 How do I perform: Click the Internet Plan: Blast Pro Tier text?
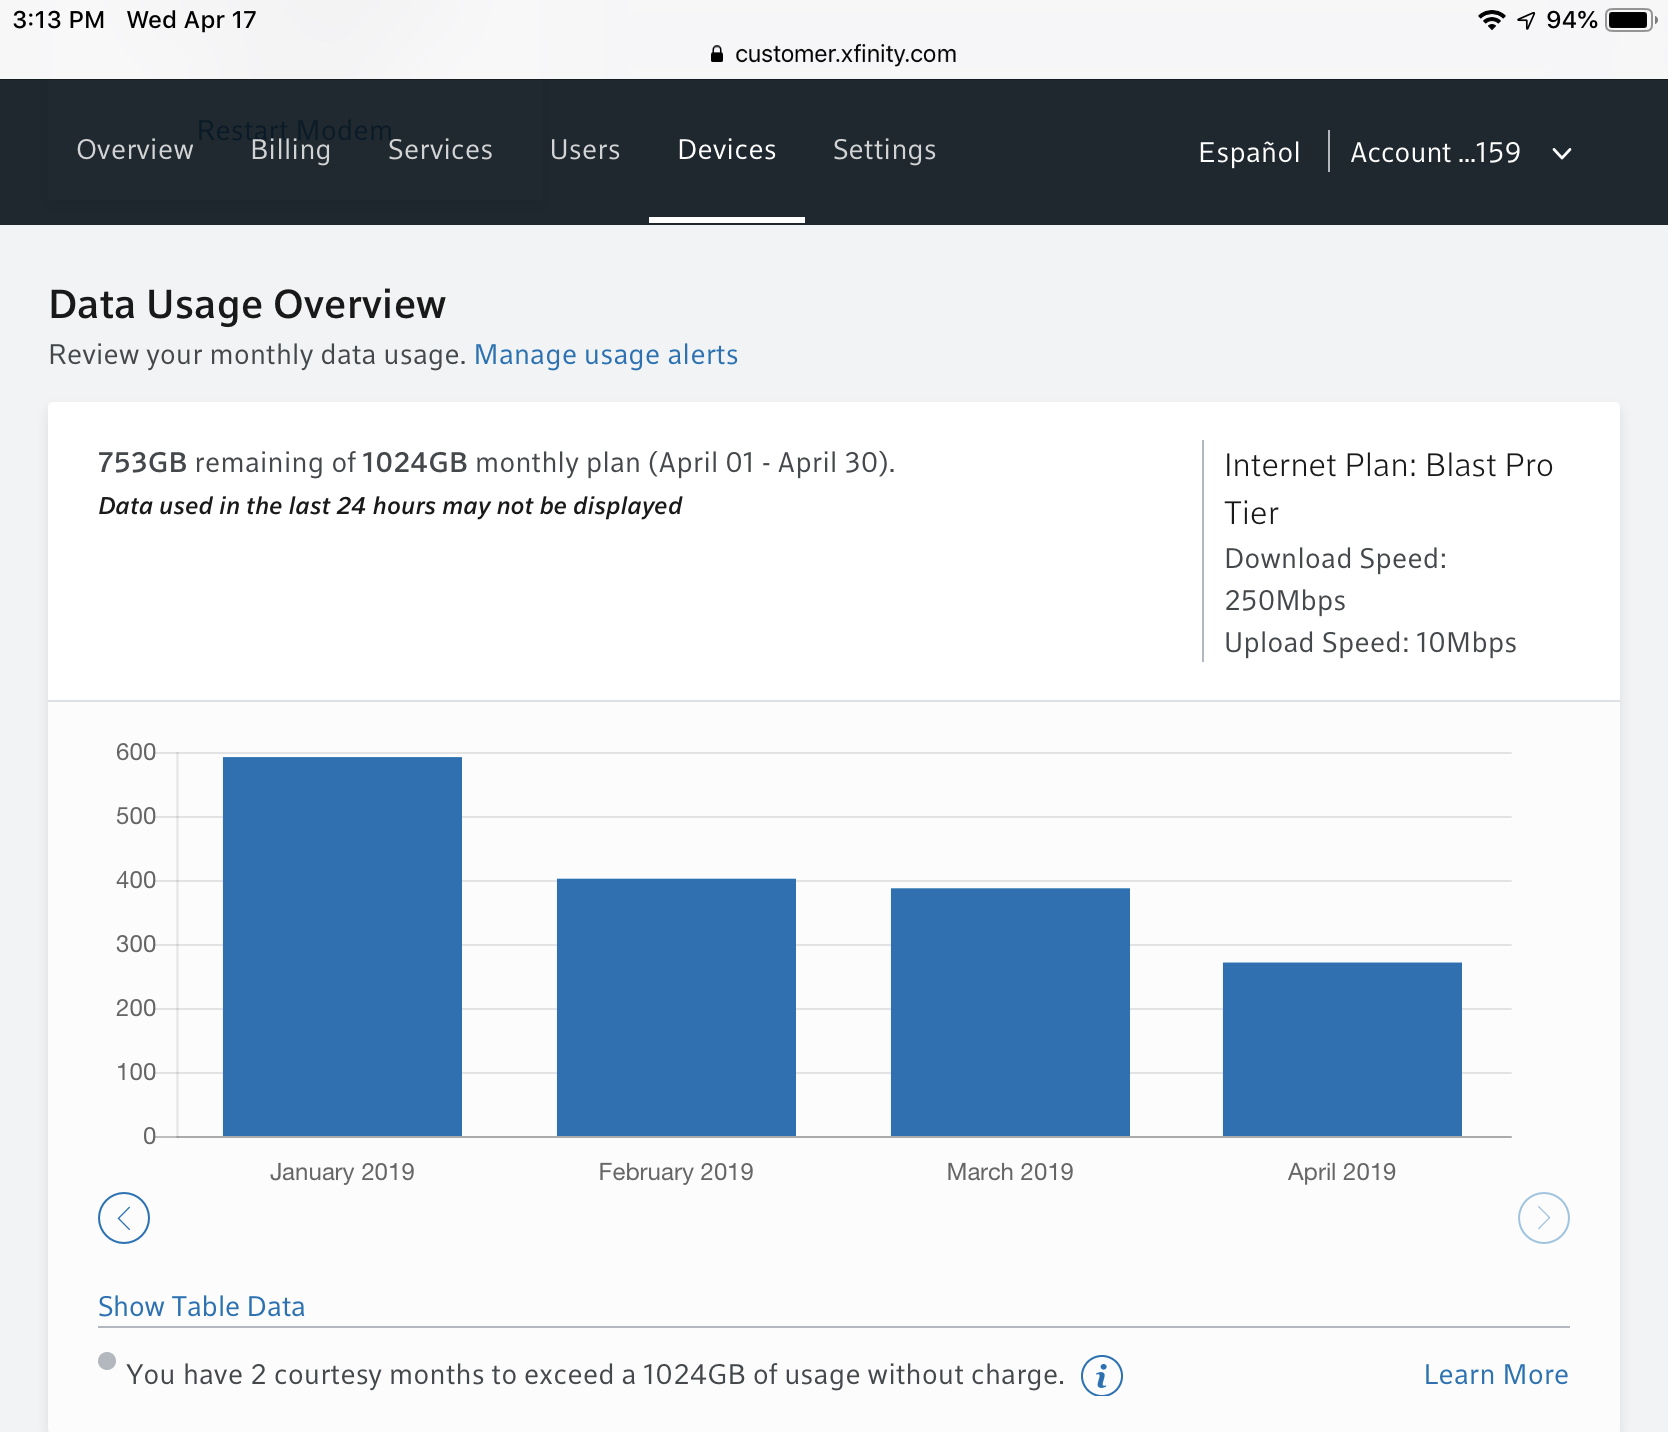(1389, 489)
